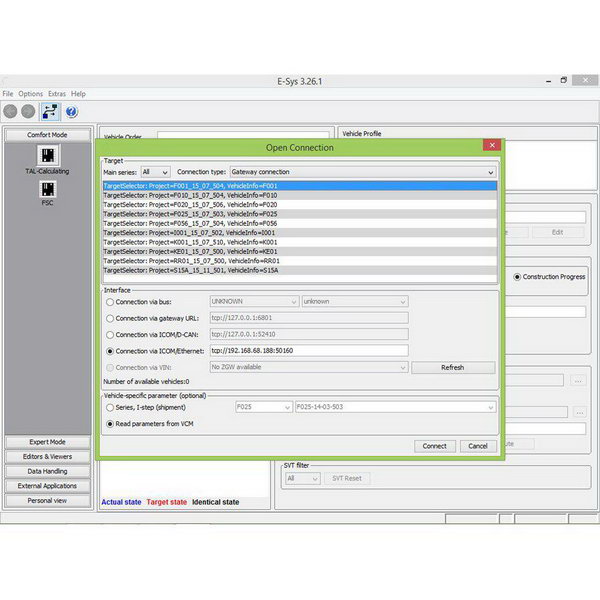Select Construction Progress radio button
Image resolution: width=600 pixels, height=600 pixels.
tap(517, 277)
